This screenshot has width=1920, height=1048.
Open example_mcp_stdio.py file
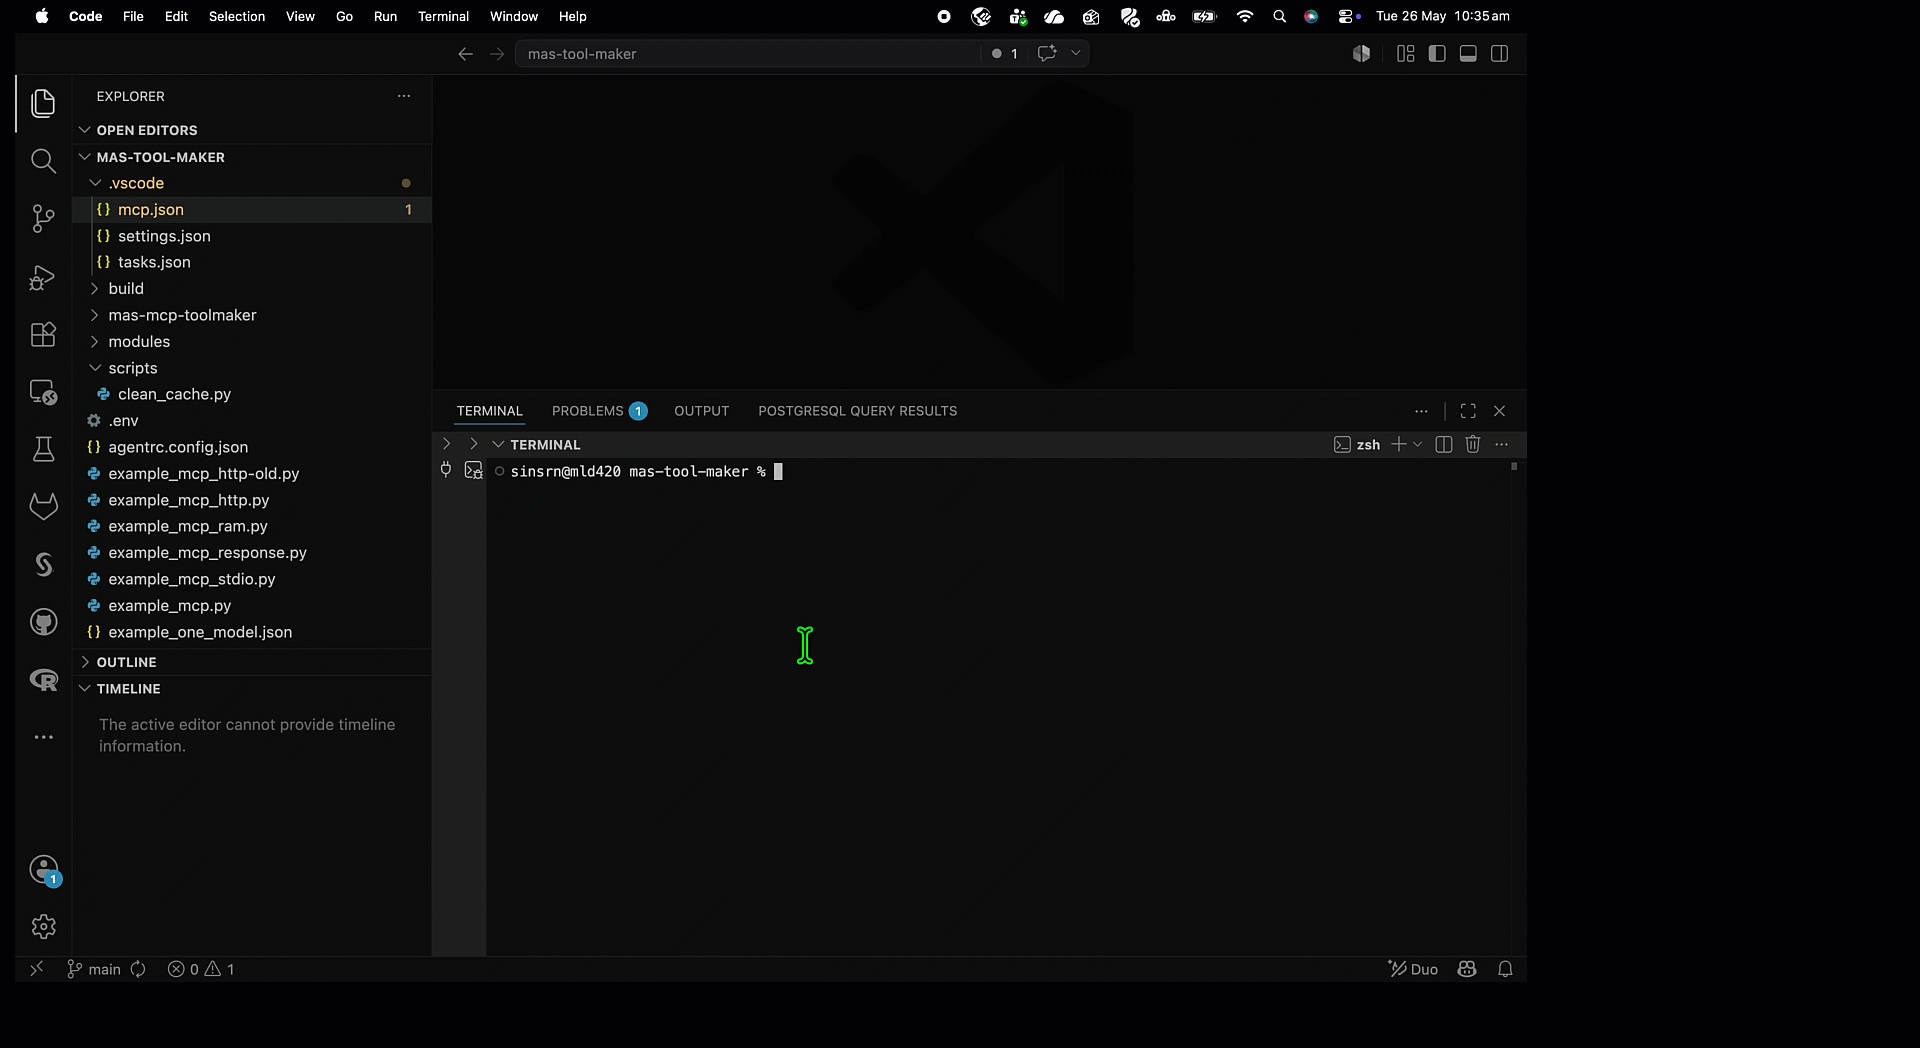[x=252, y=579]
